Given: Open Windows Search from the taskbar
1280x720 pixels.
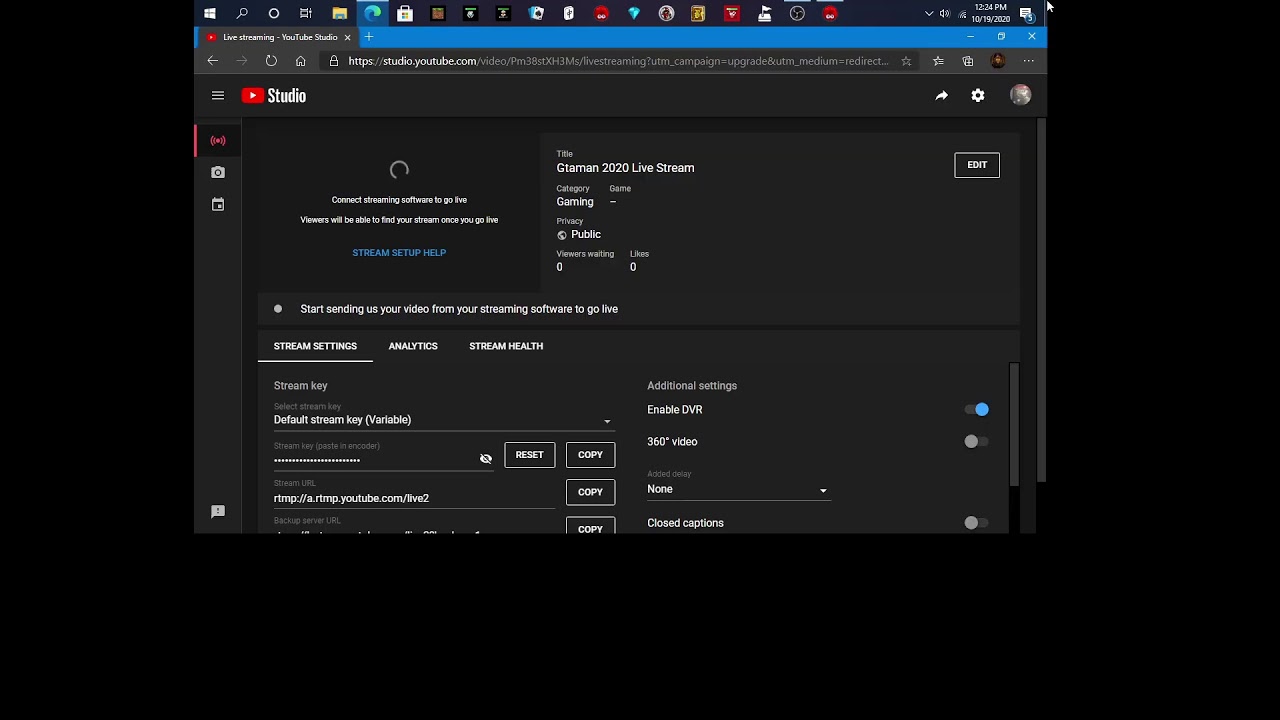Looking at the screenshot, I should [x=242, y=13].
